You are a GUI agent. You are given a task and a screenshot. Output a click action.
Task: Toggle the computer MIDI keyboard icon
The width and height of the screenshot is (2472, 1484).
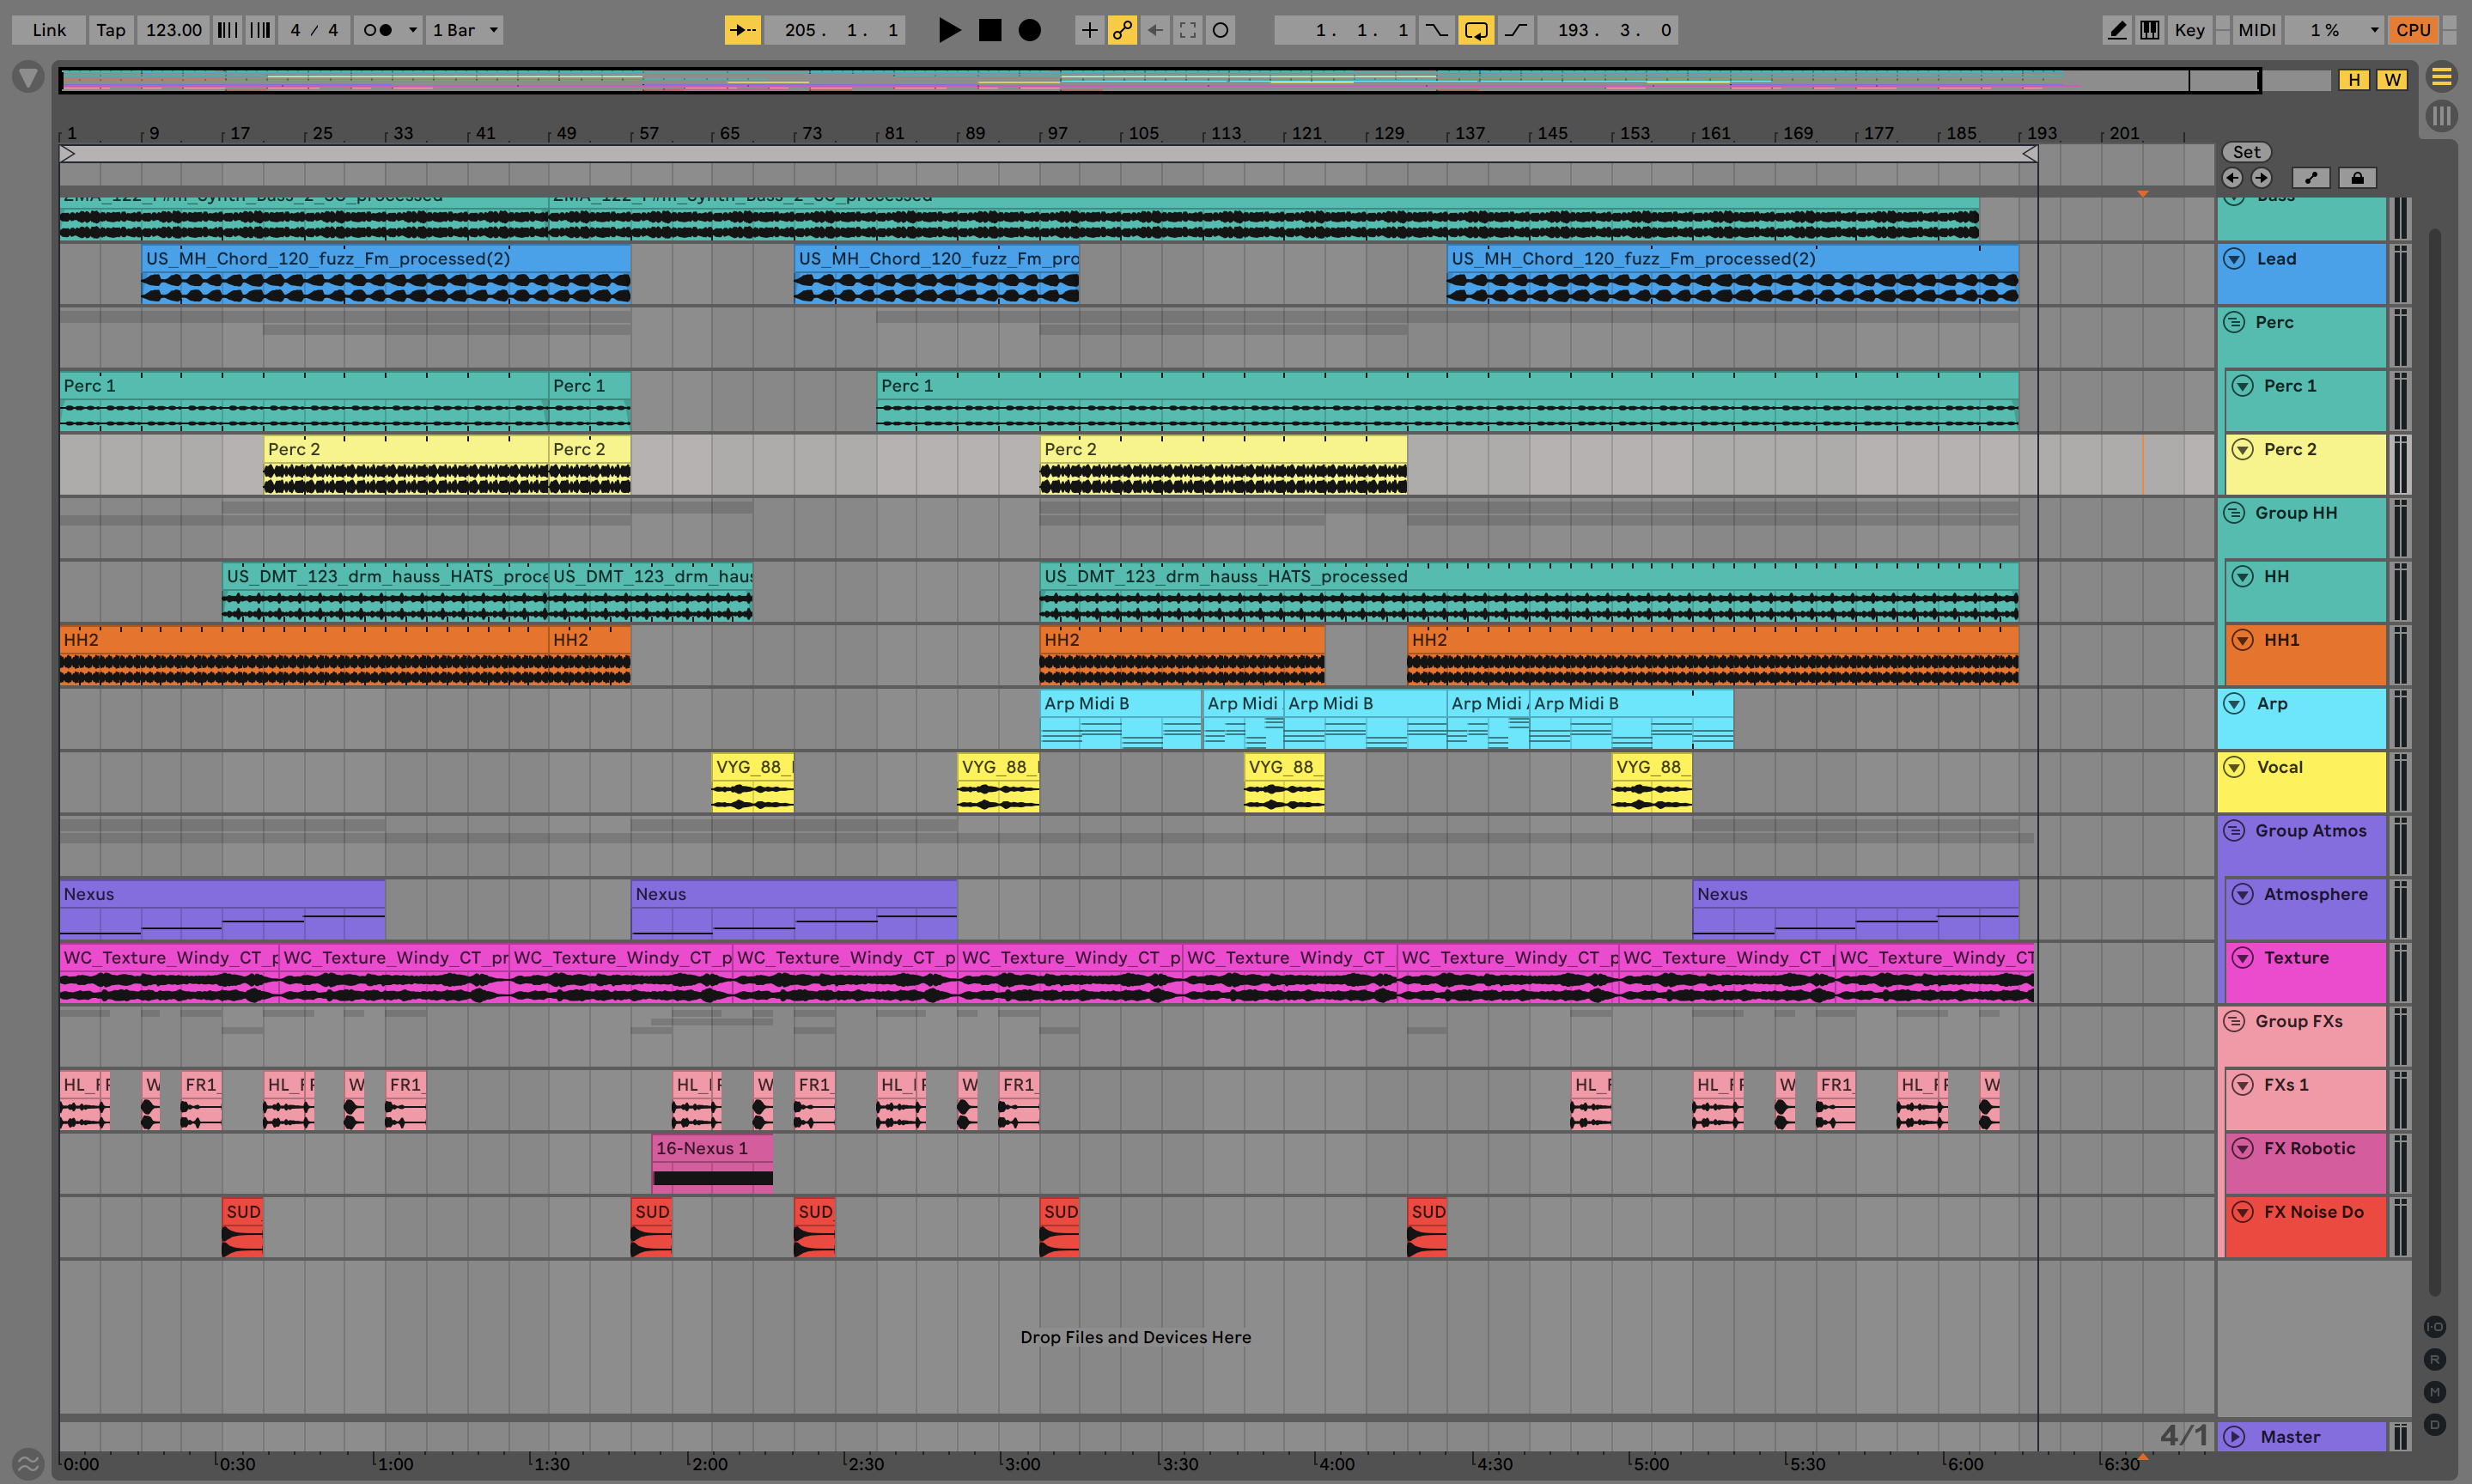coord(2149,30)
